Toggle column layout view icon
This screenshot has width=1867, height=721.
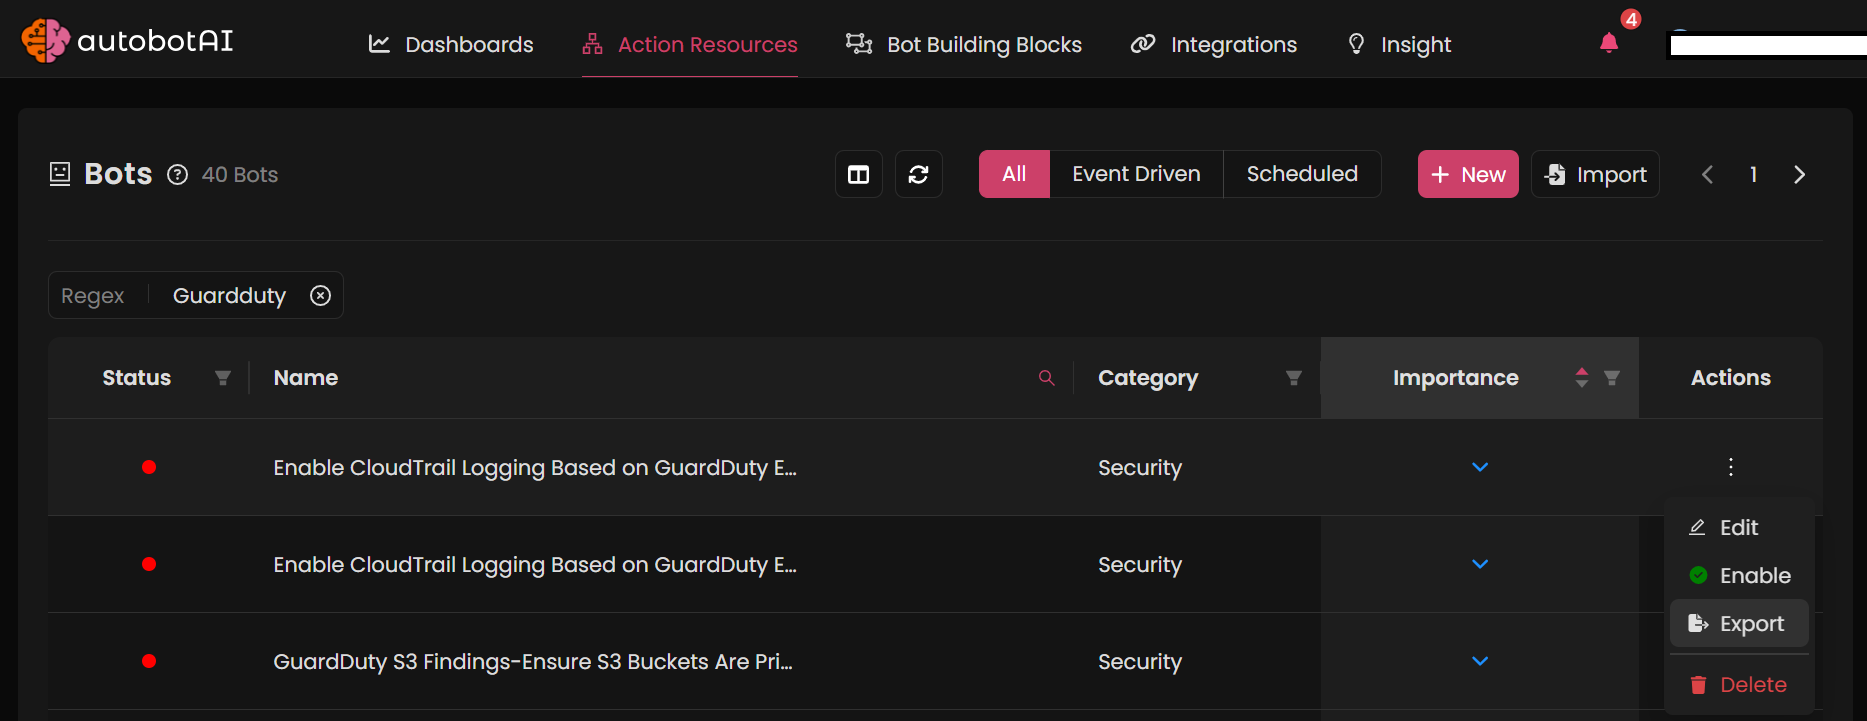pos(859,174)
